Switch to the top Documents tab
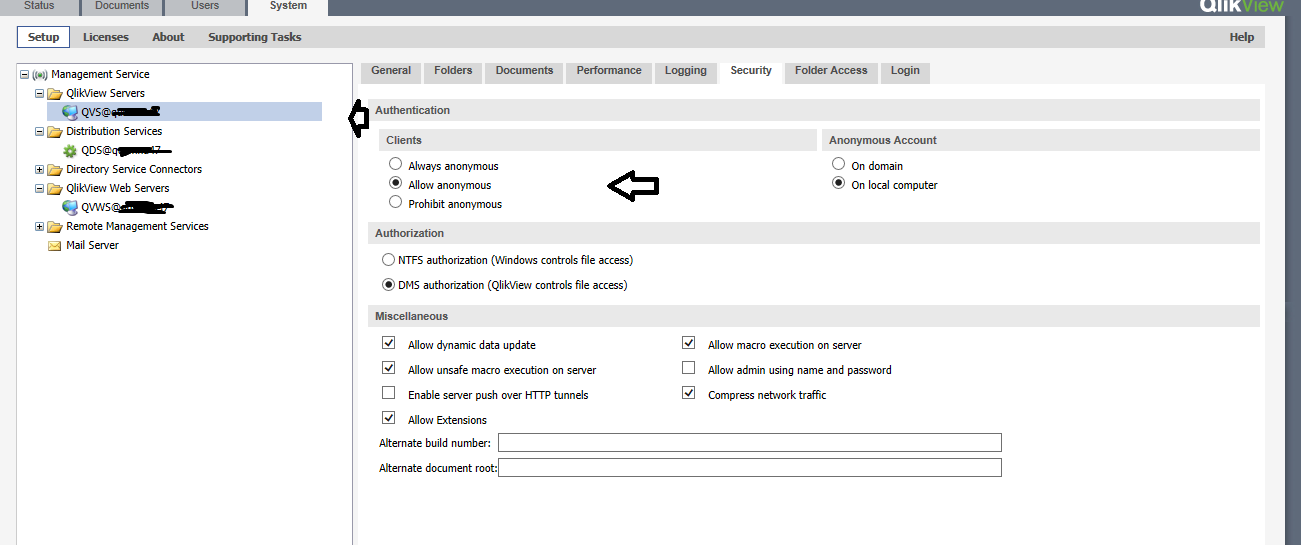Image resolution: width=1301 pixels, height=545 pixels. 121,6
